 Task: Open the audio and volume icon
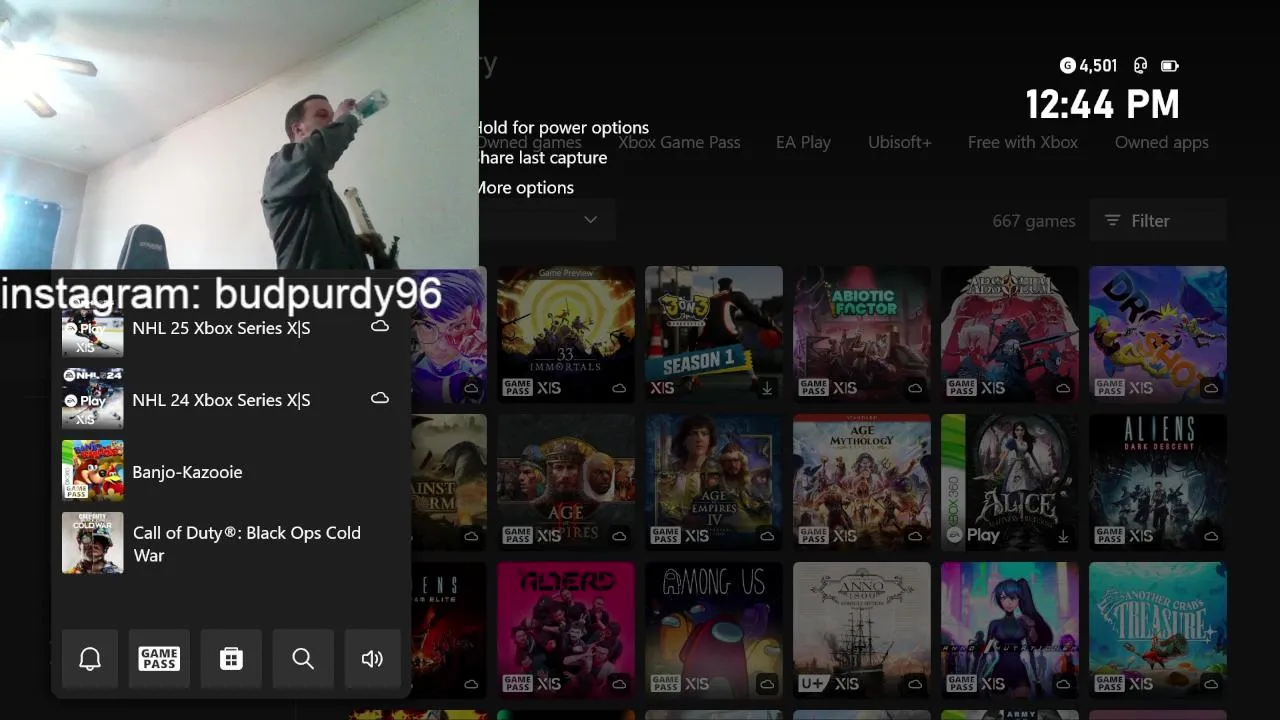372,658
